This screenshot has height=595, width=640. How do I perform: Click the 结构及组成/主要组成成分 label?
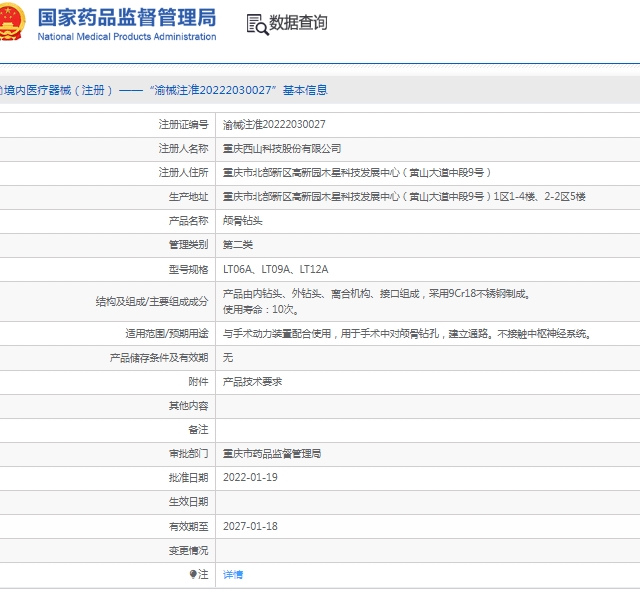(152, 302)
